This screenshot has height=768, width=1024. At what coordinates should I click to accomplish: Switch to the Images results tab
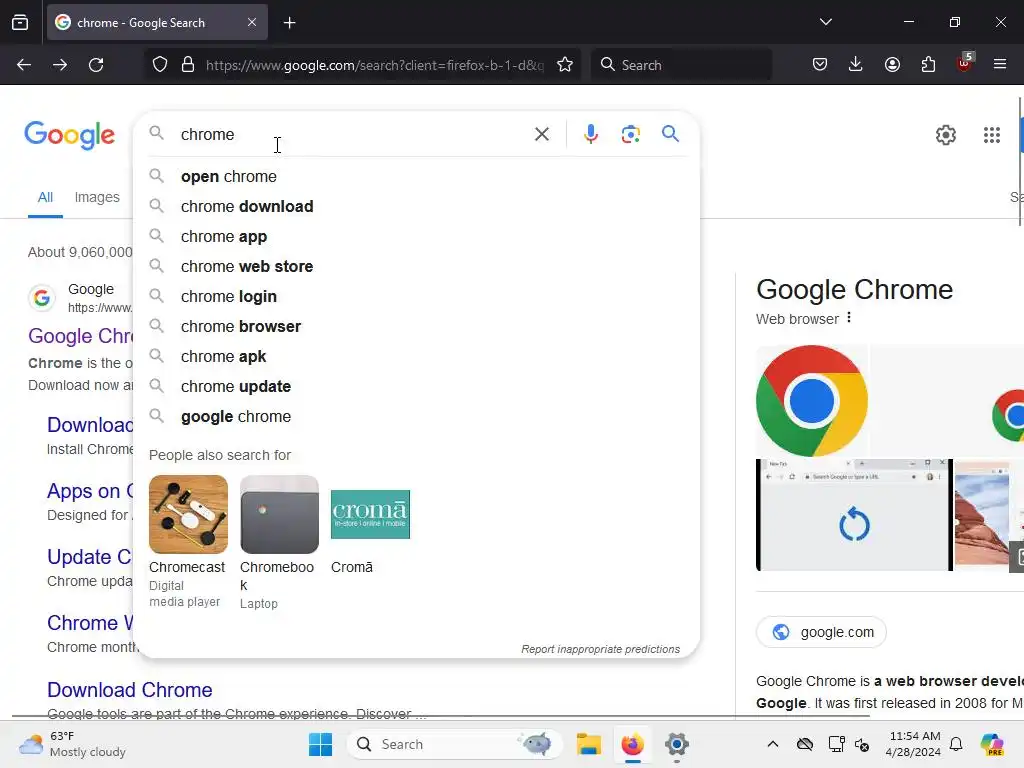pyautogui.click(x=97, y=197)
